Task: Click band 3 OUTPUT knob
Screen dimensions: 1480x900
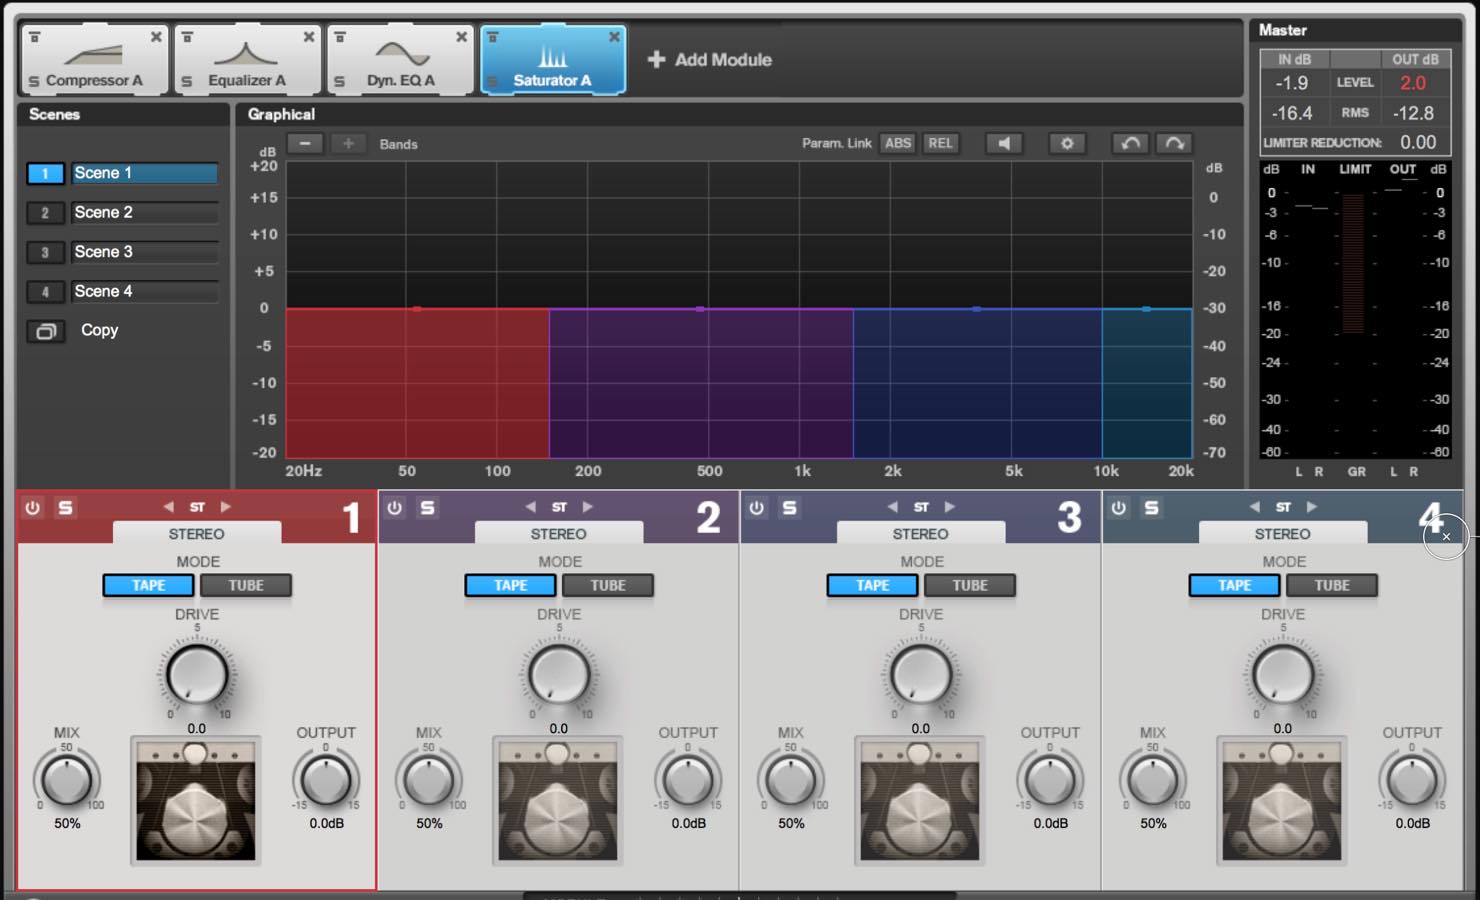Action: [x=1050, y=781]
